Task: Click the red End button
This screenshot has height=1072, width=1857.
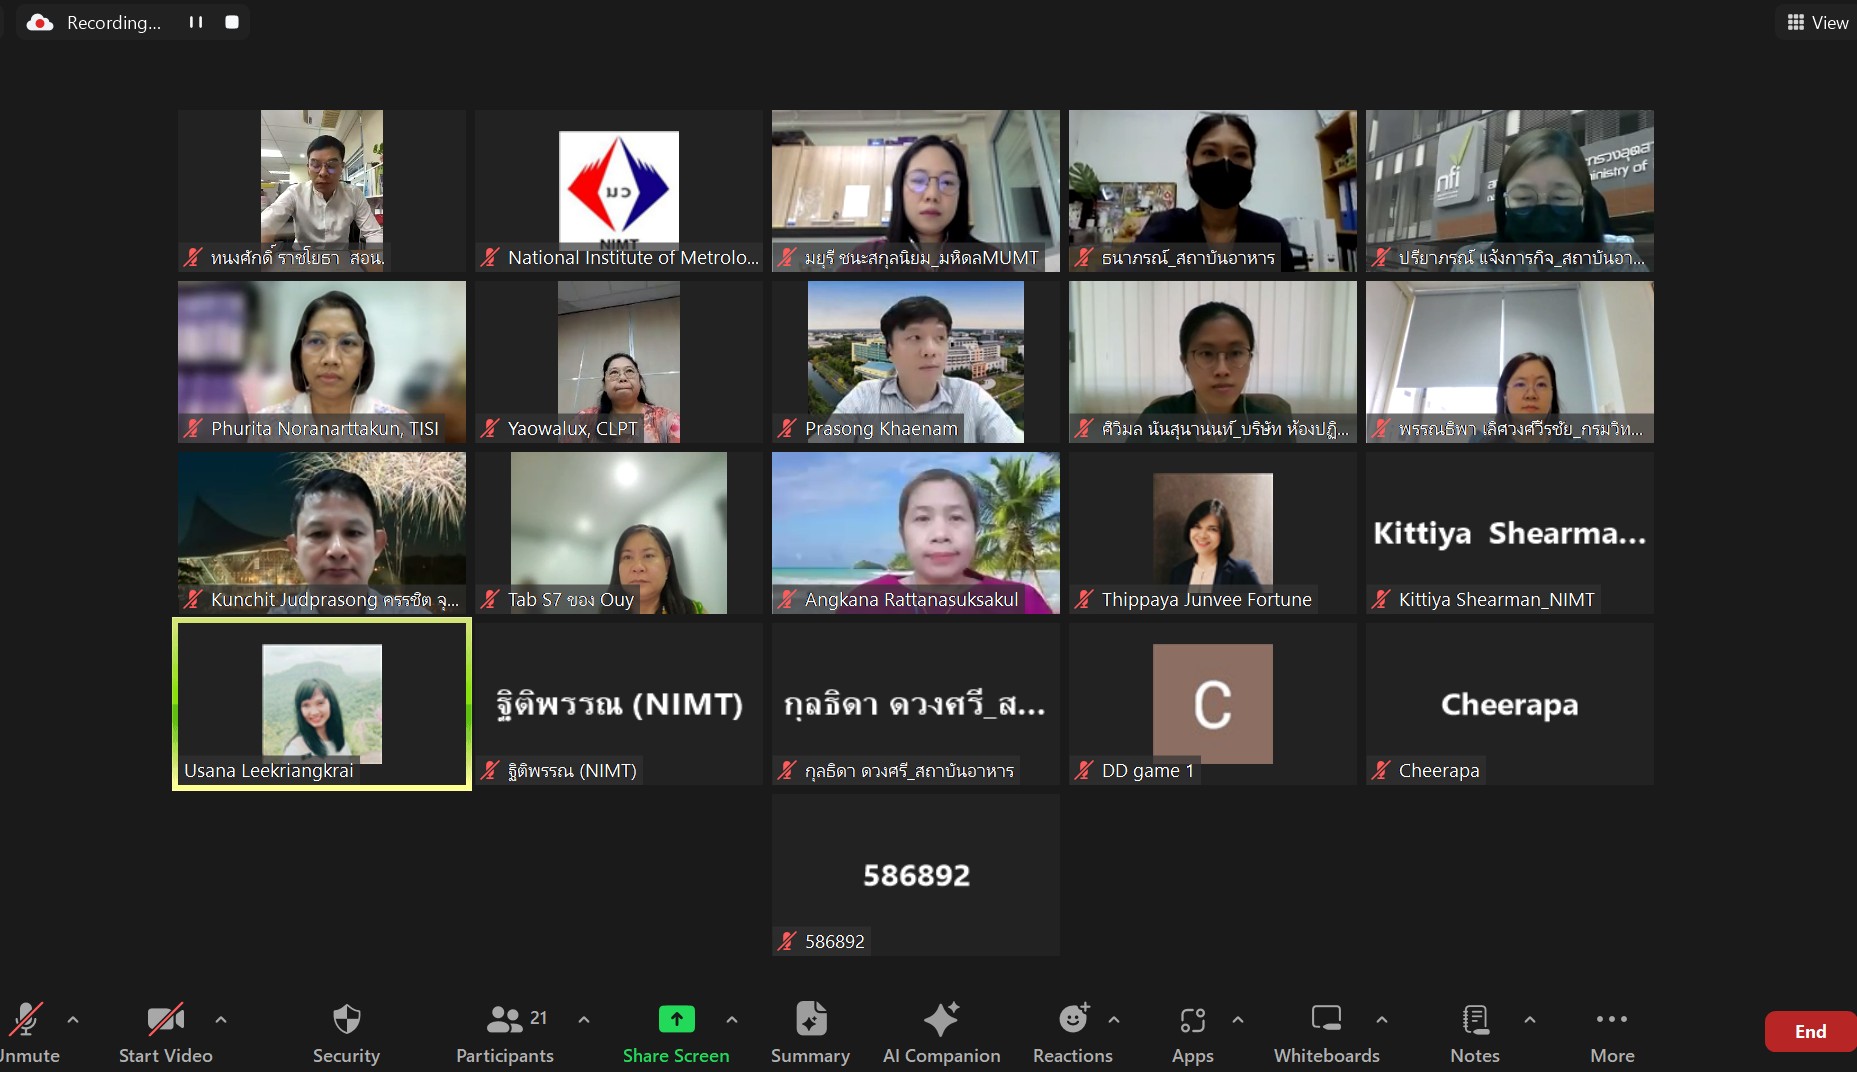Action: coord(1810,1032)
